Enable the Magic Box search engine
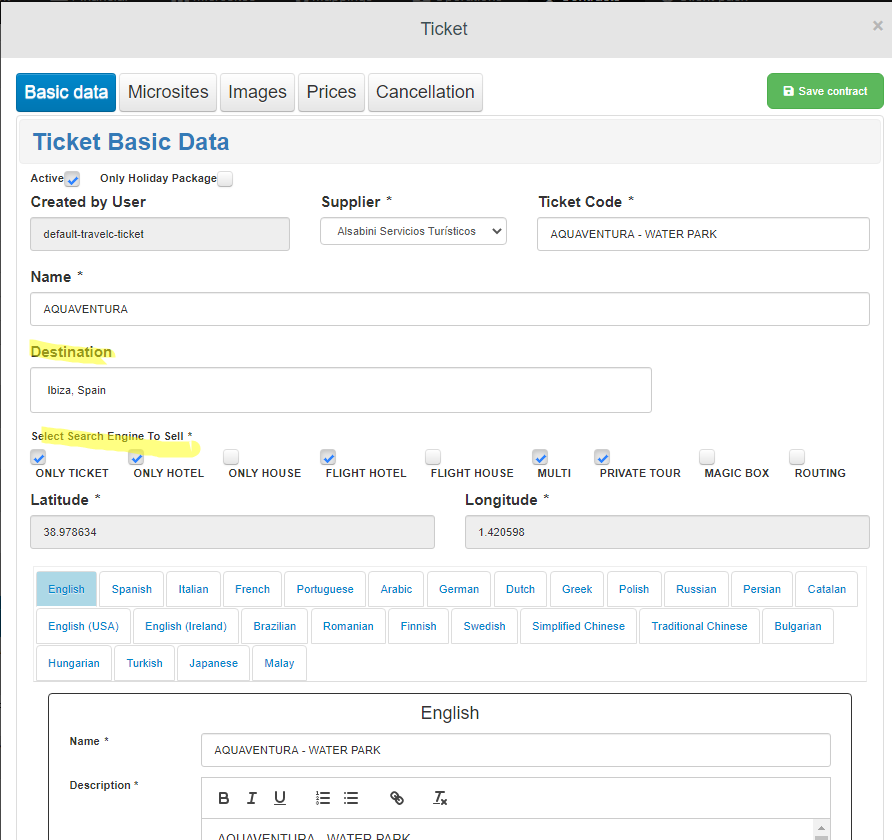 [x=707, y=457]
